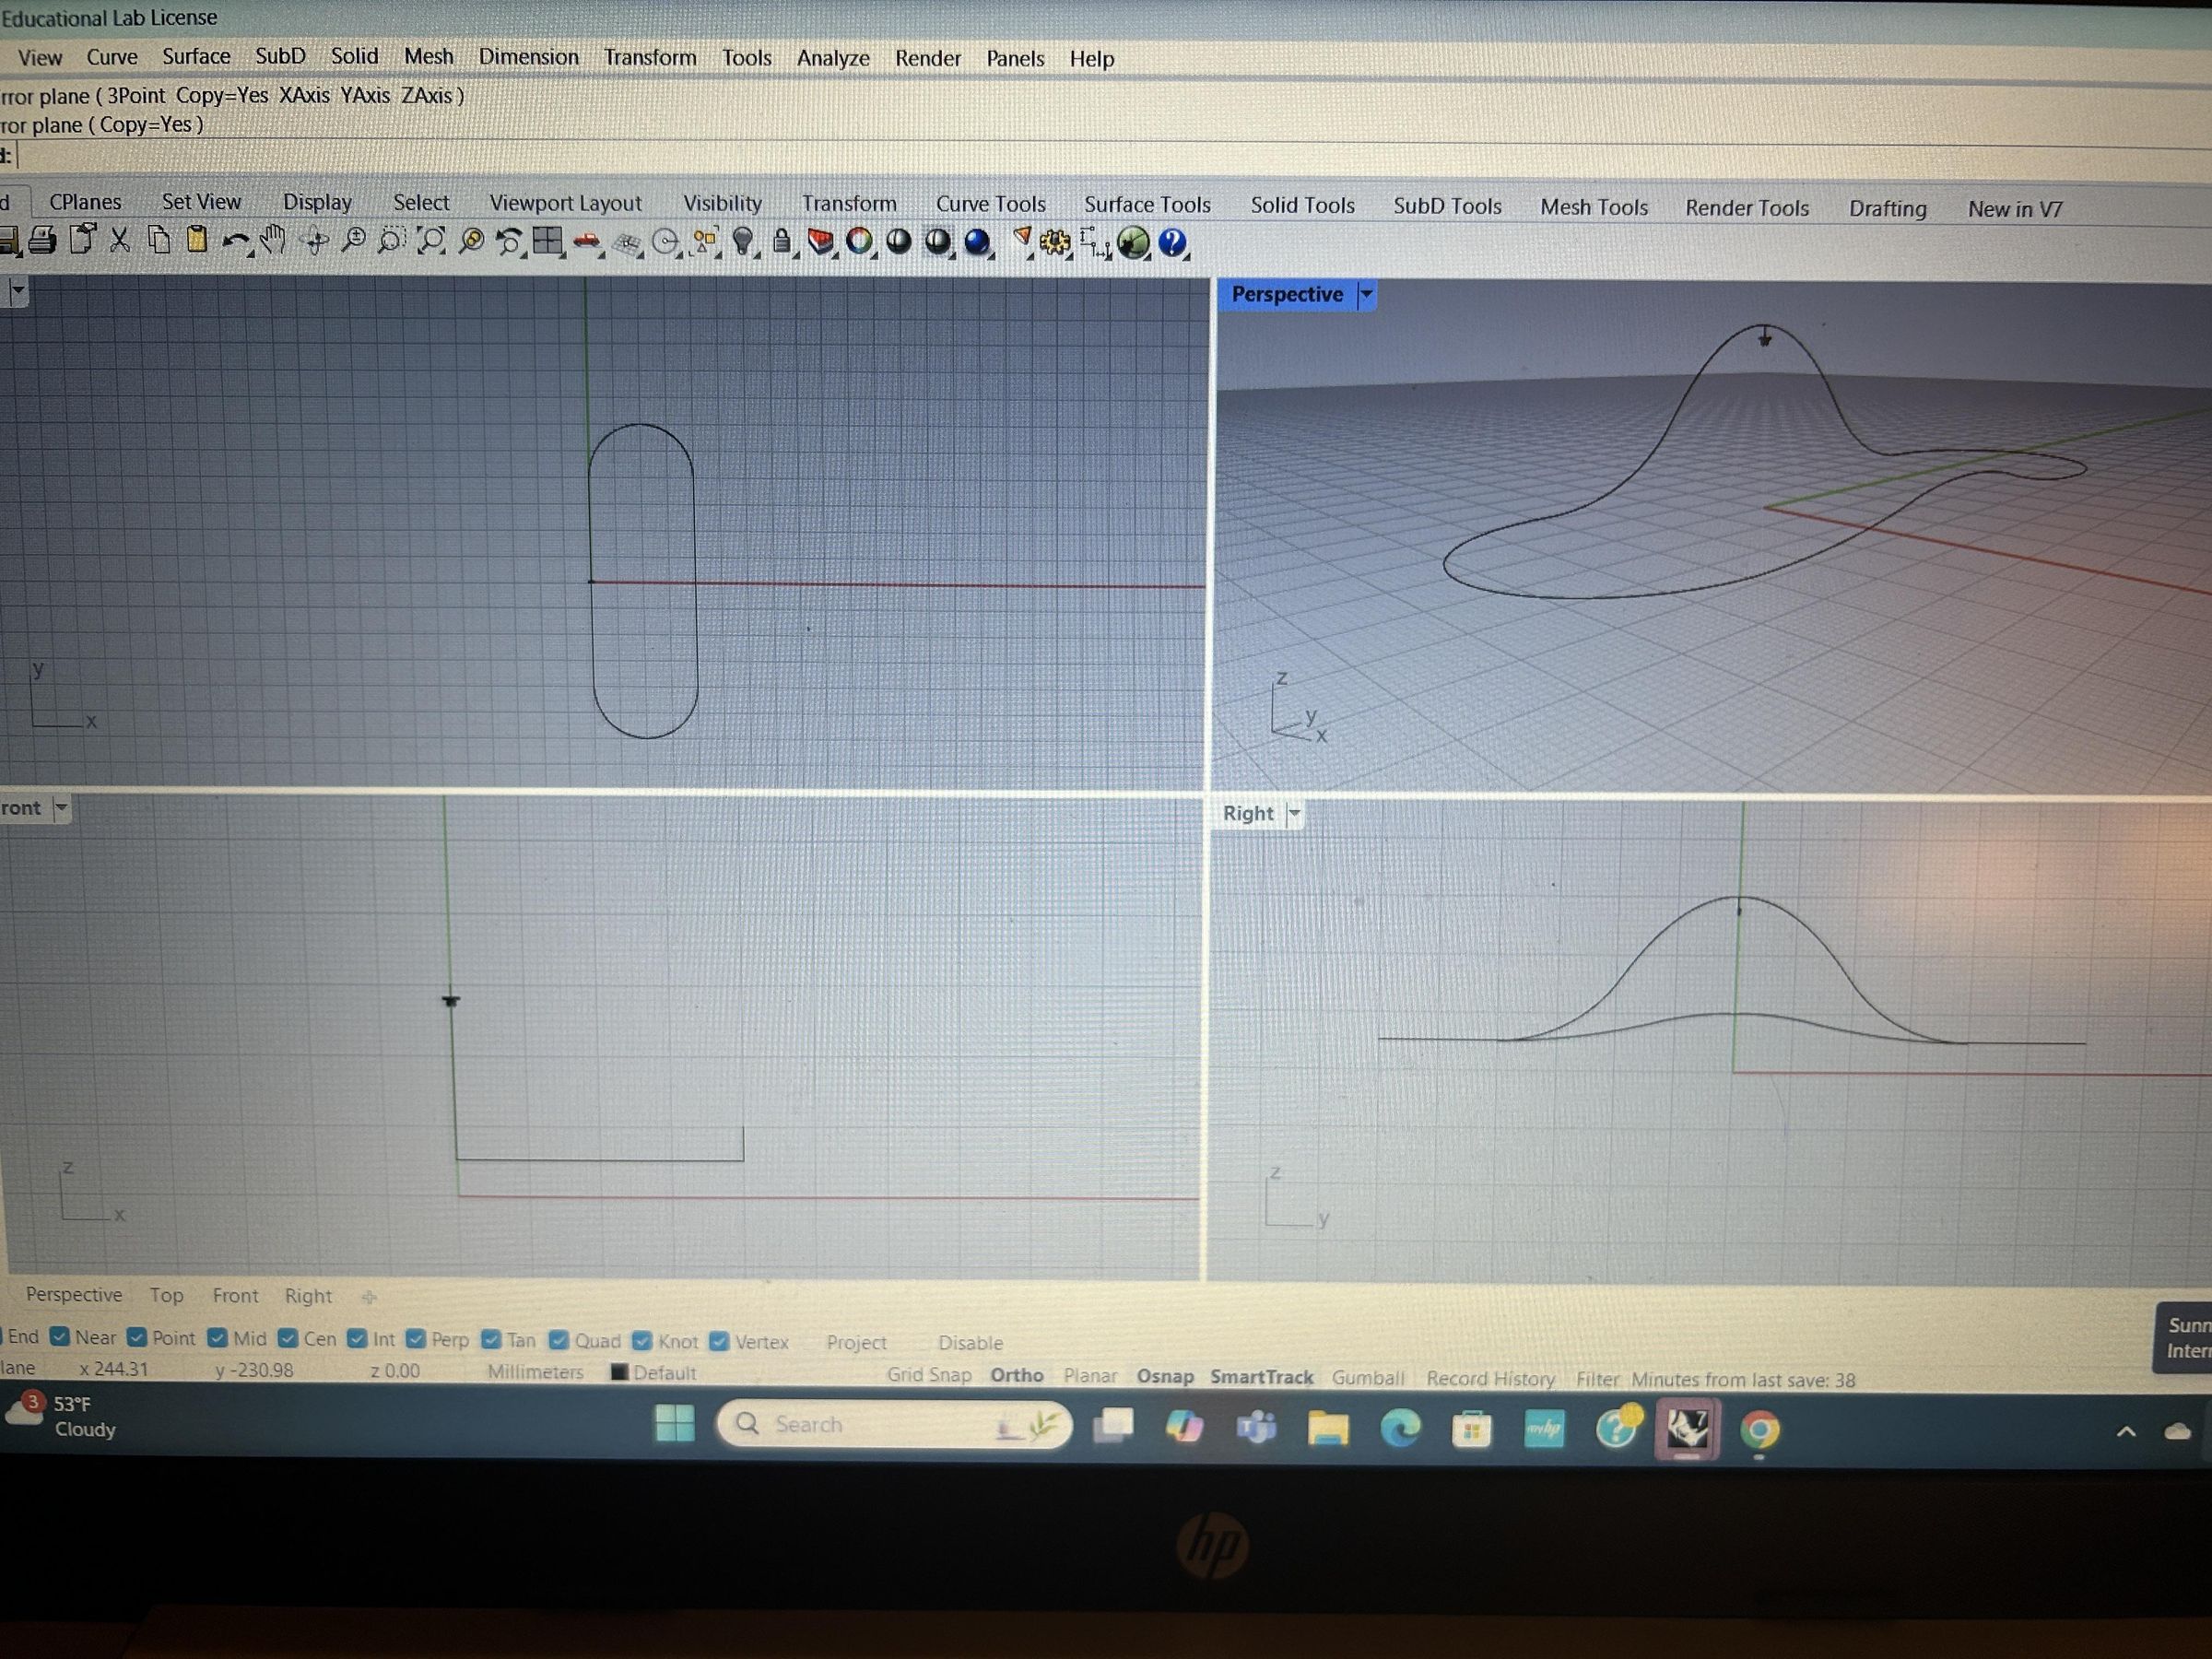Open the Right viewport title menu

pos(1294,814)
